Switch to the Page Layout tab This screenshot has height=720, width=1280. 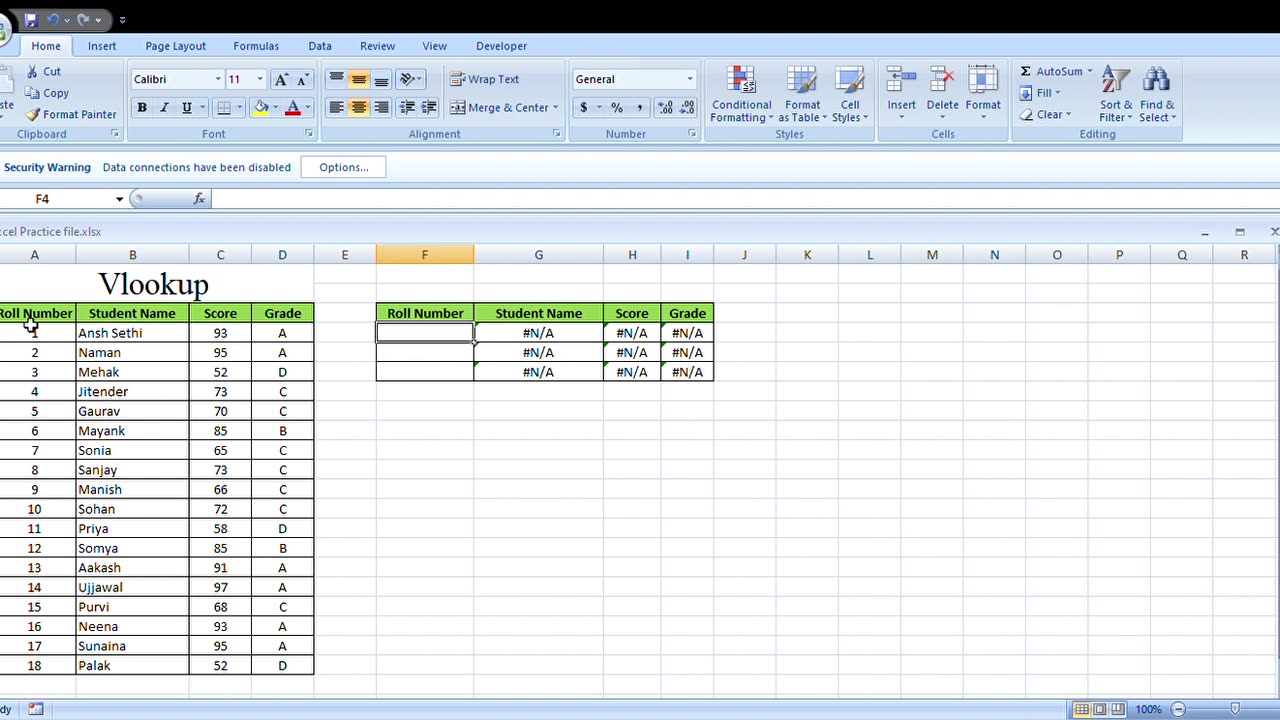[175, 46]
